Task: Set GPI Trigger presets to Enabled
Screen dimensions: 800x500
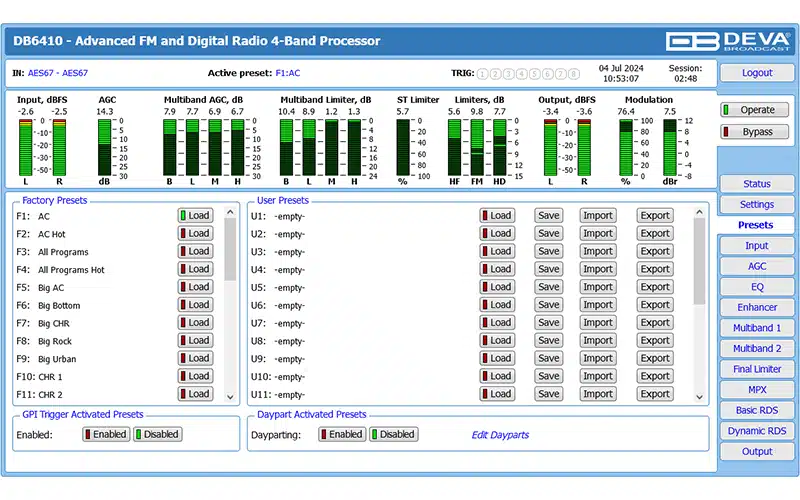Action: [106, 434]
